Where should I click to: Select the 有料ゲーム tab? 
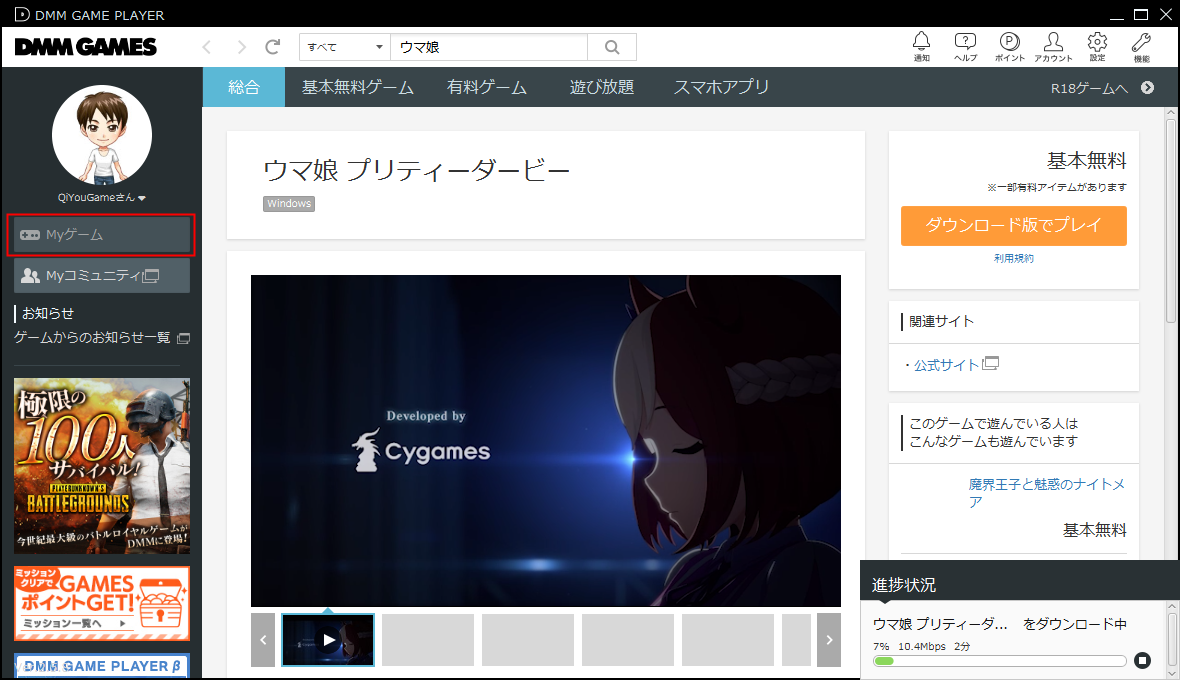pos(486,87)
